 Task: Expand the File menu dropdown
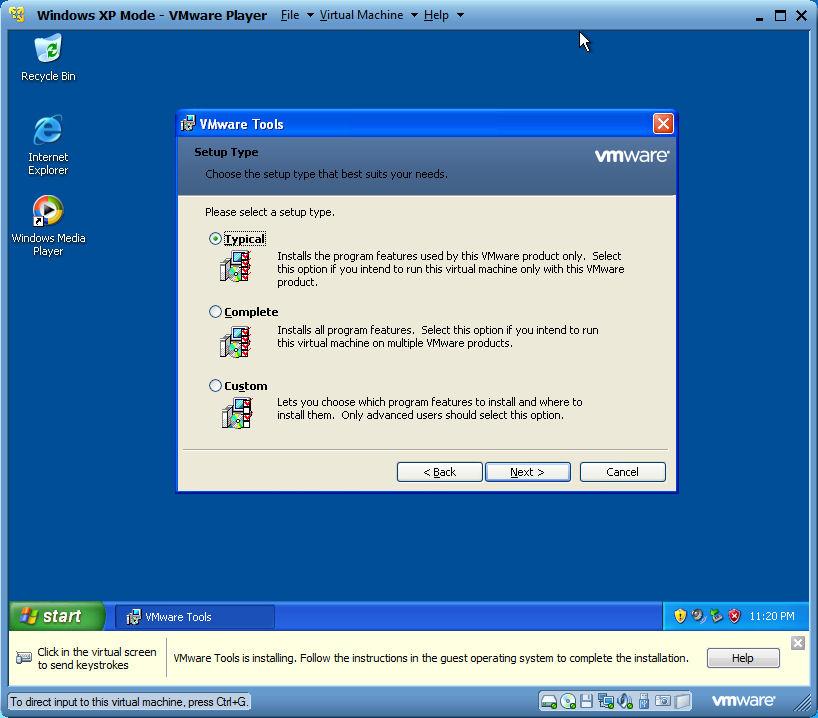(x=296, y=15)
